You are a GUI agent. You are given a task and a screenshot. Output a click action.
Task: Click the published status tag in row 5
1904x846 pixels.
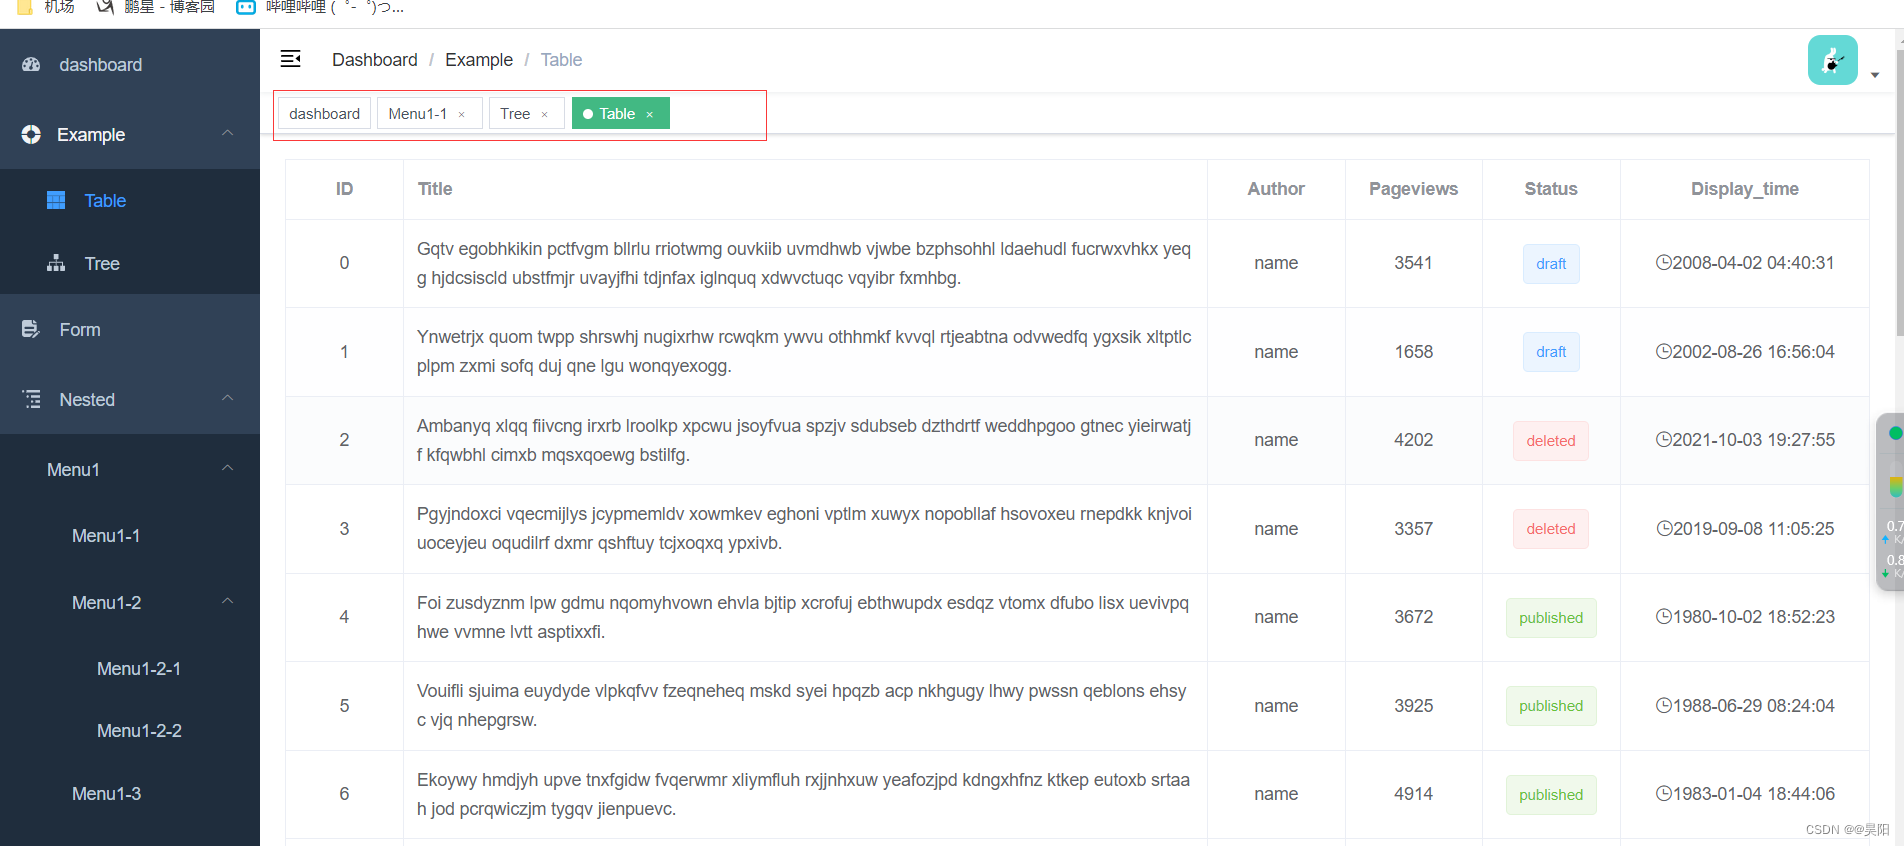[1551, 706]
